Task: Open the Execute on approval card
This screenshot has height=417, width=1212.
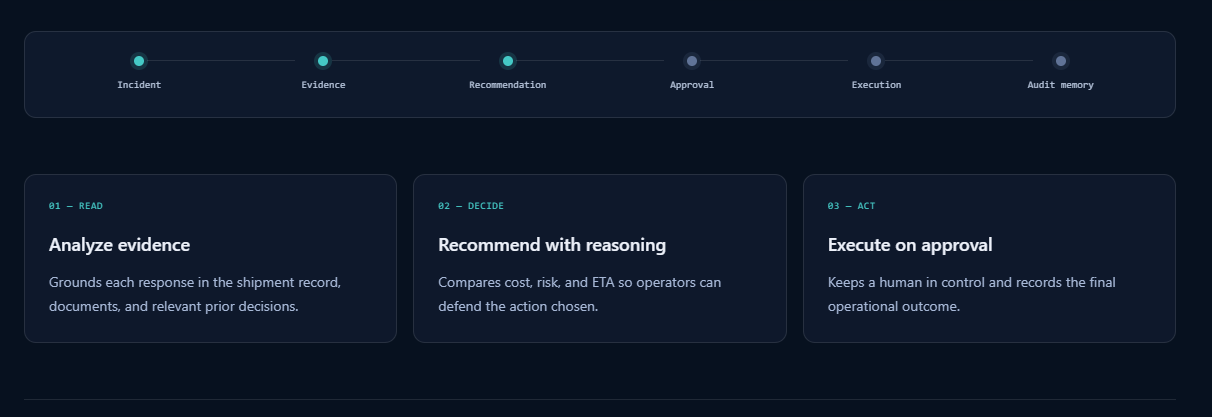Action: coord(989,259)
